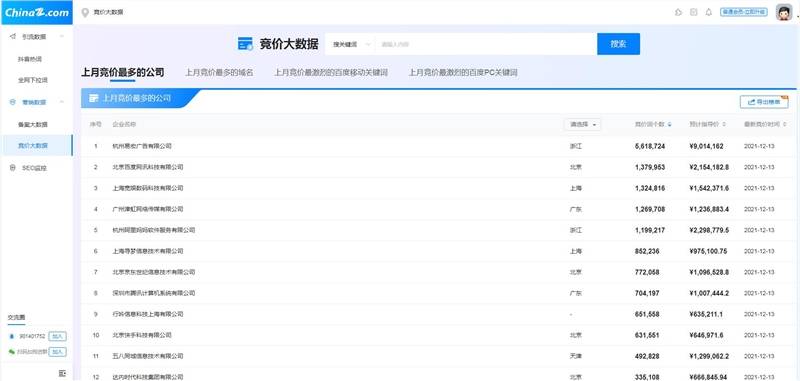Click the first-row company name link
800x381 pixels.
[x=142, y=146]
